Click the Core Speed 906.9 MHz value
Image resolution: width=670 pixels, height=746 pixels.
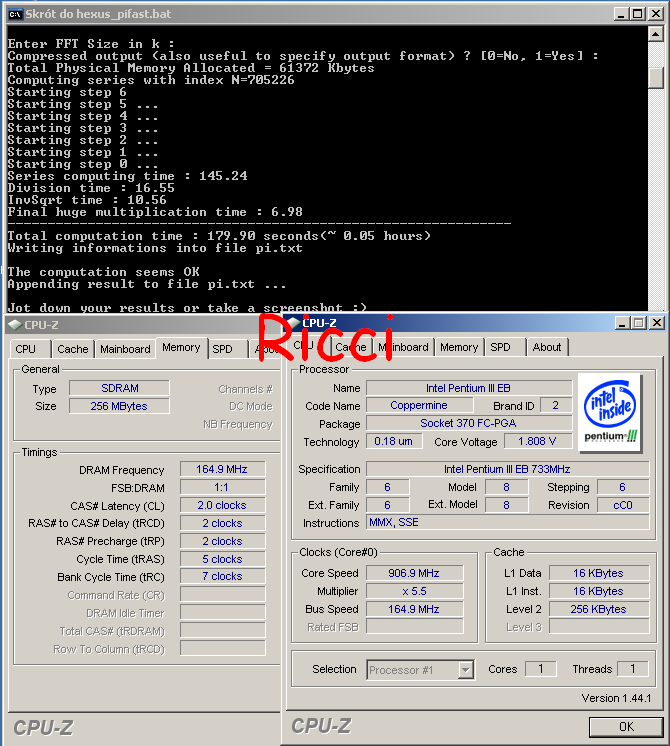(414, 573)
